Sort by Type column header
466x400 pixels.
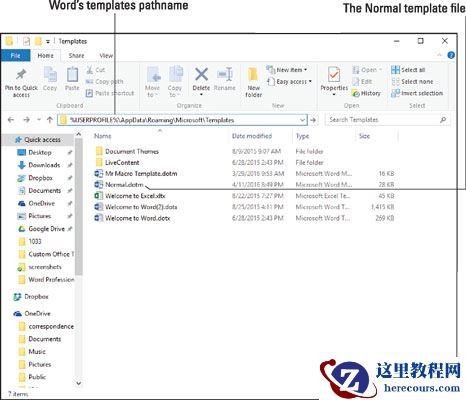302,136
